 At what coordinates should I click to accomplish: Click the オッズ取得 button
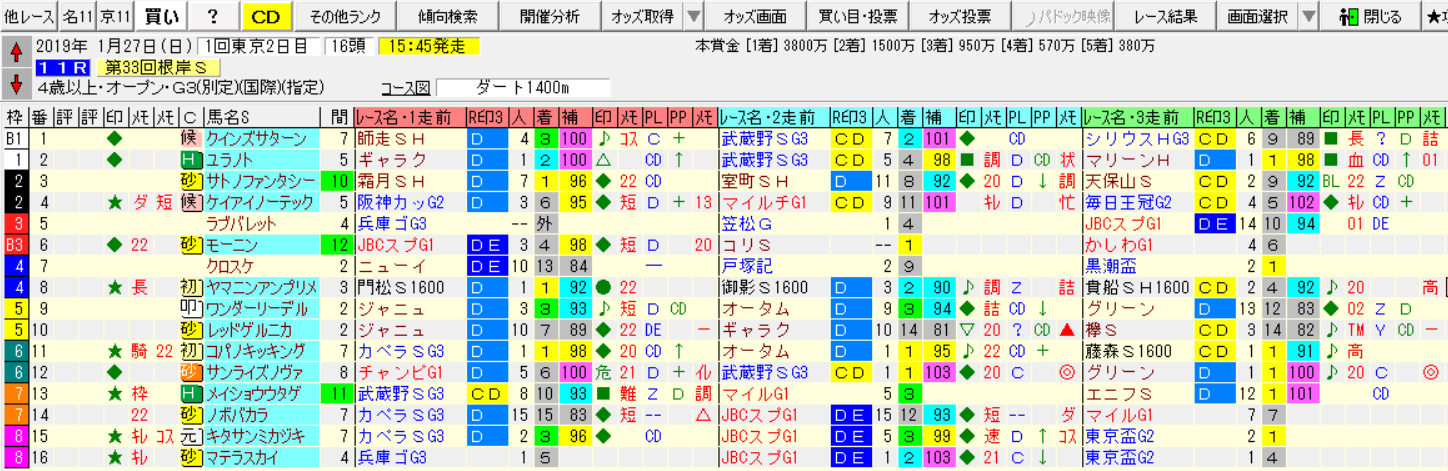click(642, 16)
